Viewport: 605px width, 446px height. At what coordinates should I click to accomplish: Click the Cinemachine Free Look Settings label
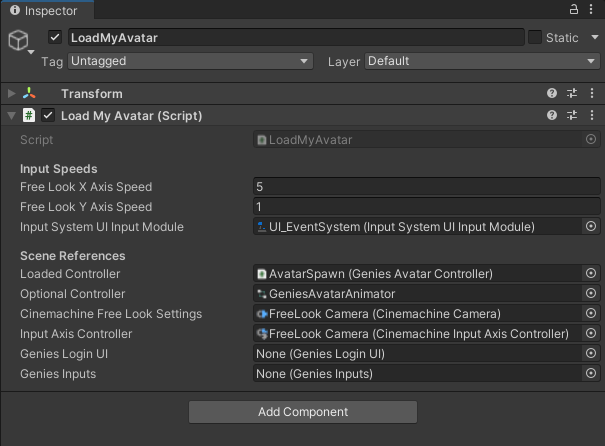click(x=111, y=314)
